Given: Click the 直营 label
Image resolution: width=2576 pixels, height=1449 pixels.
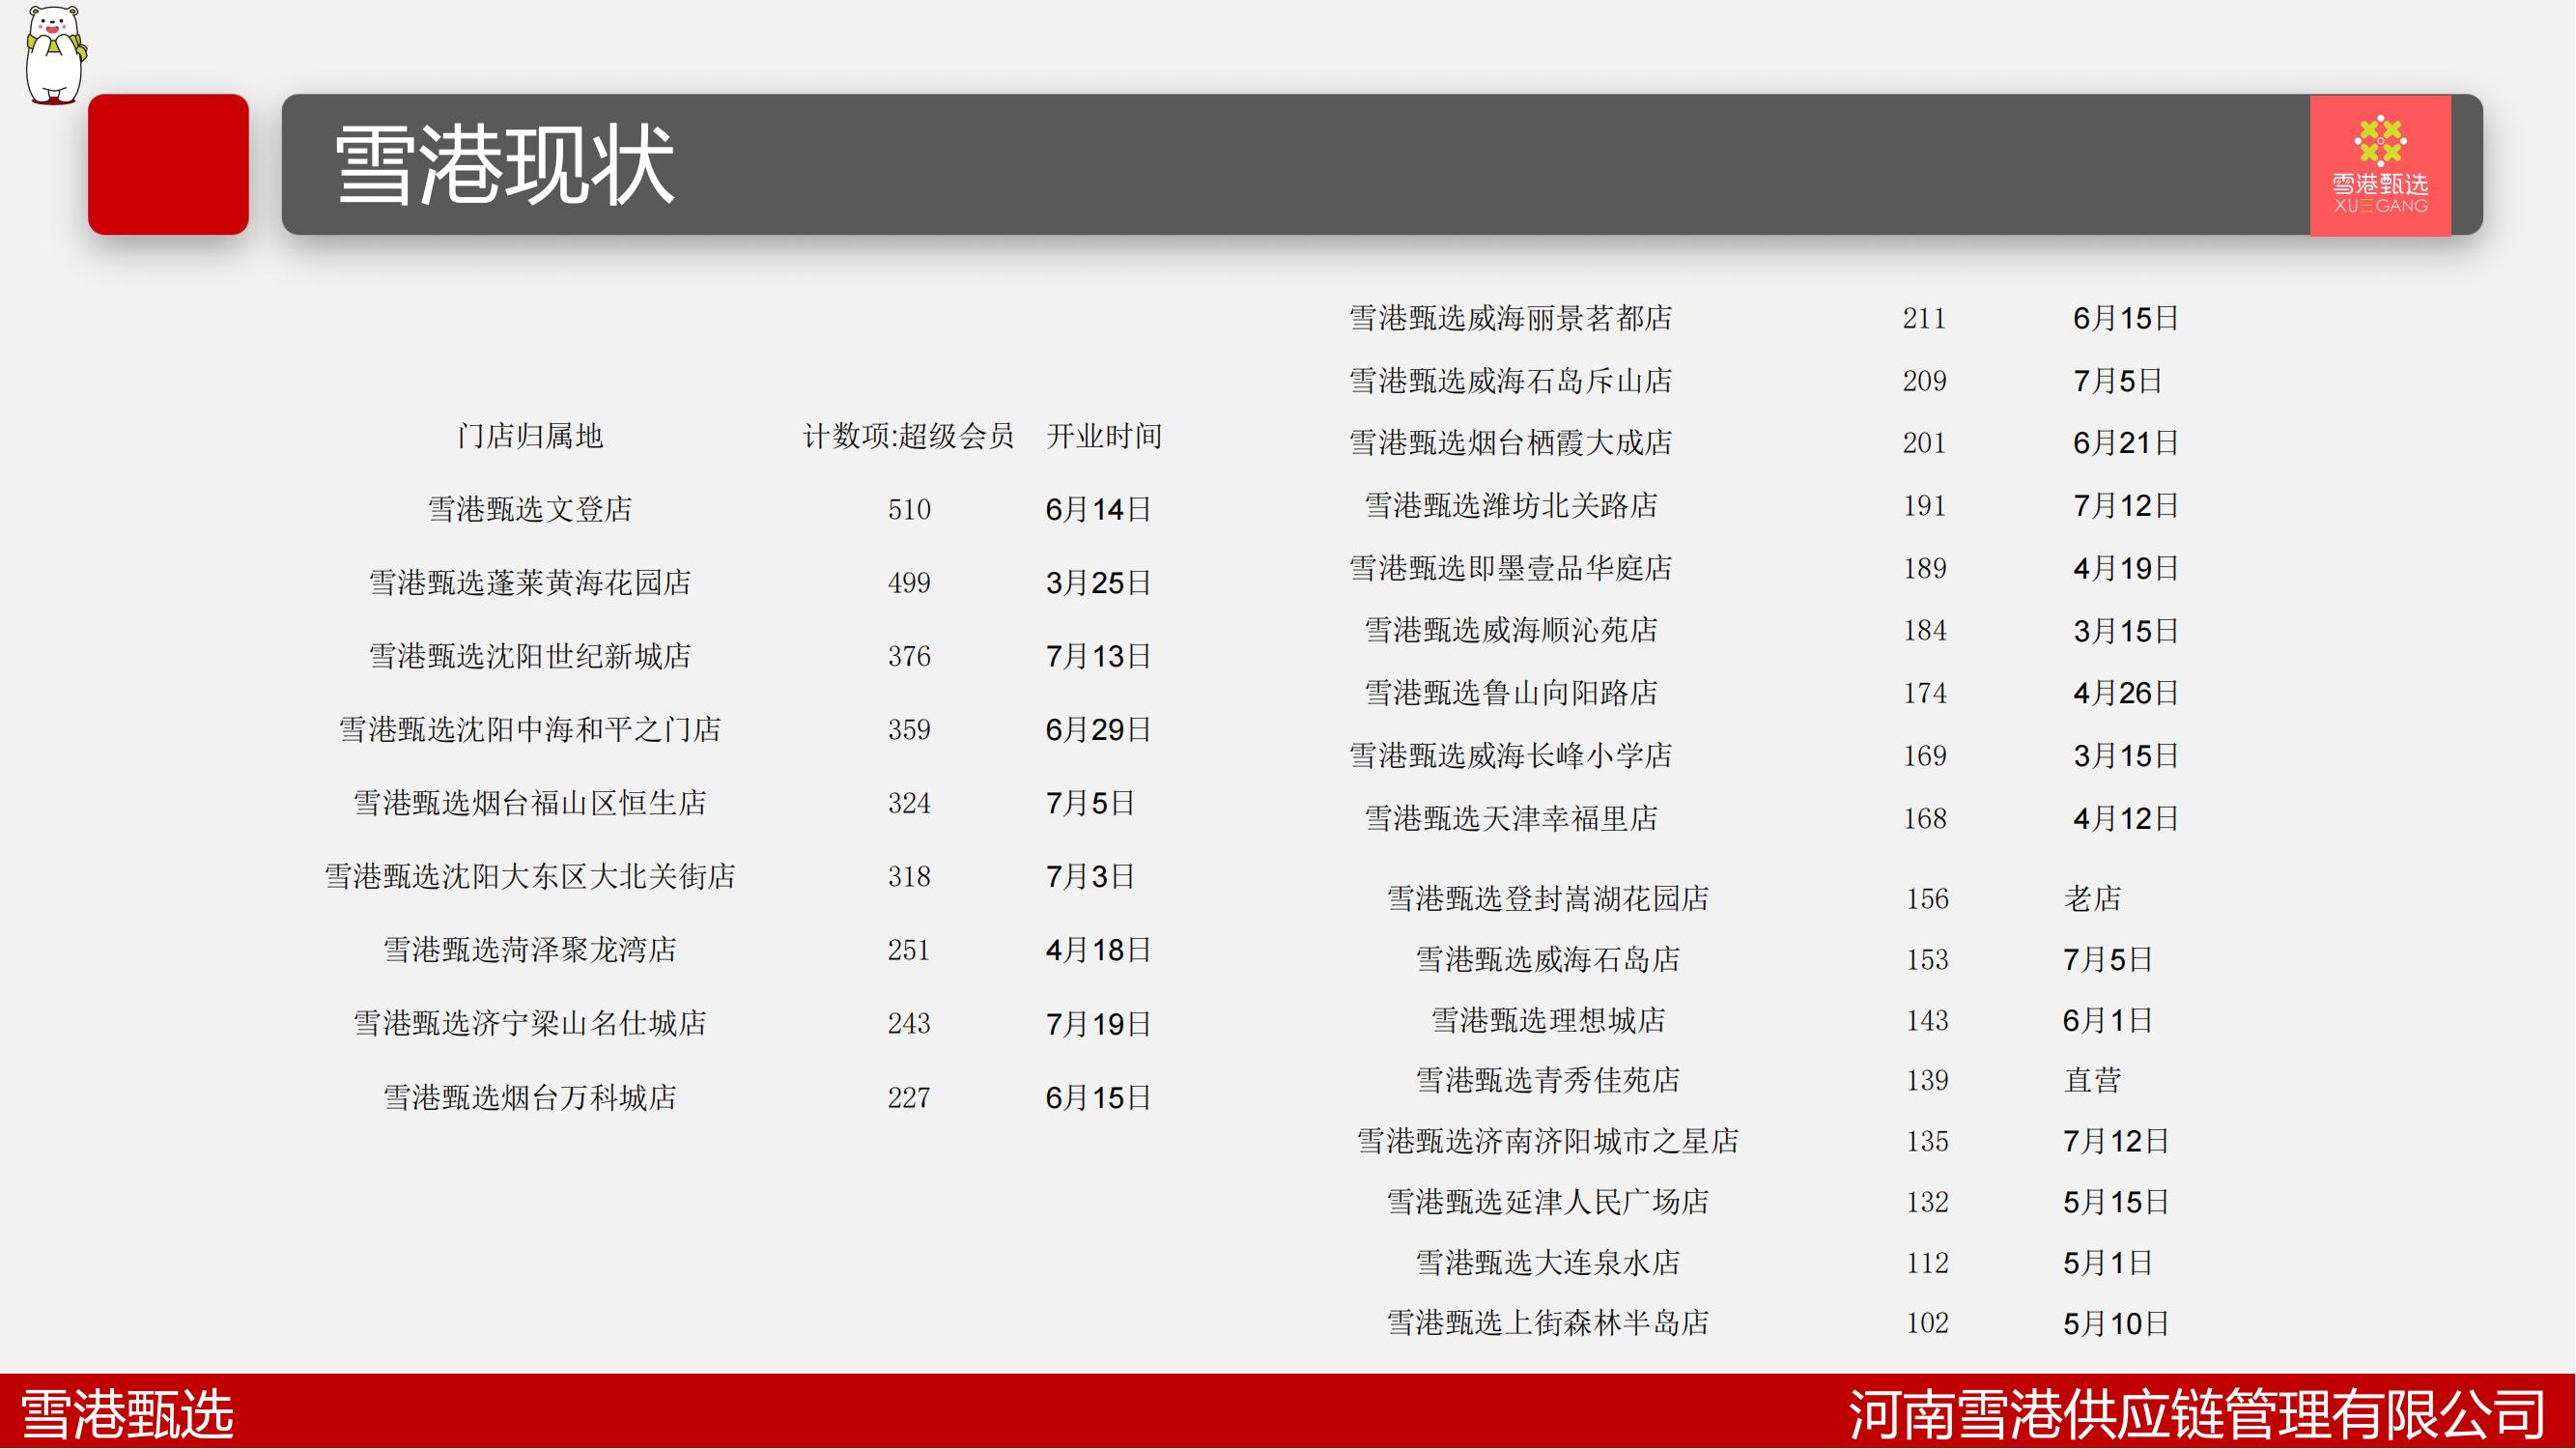Looking at the screenshot, I should [x=2092, y=1080].
